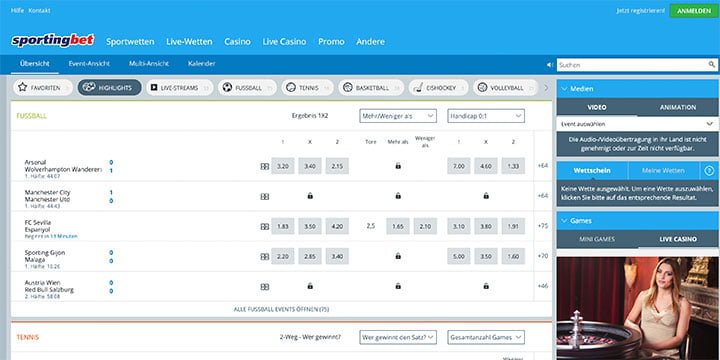Open the Live-Streams filter
The width and height of the screenshot is (720, 360).
180,88
